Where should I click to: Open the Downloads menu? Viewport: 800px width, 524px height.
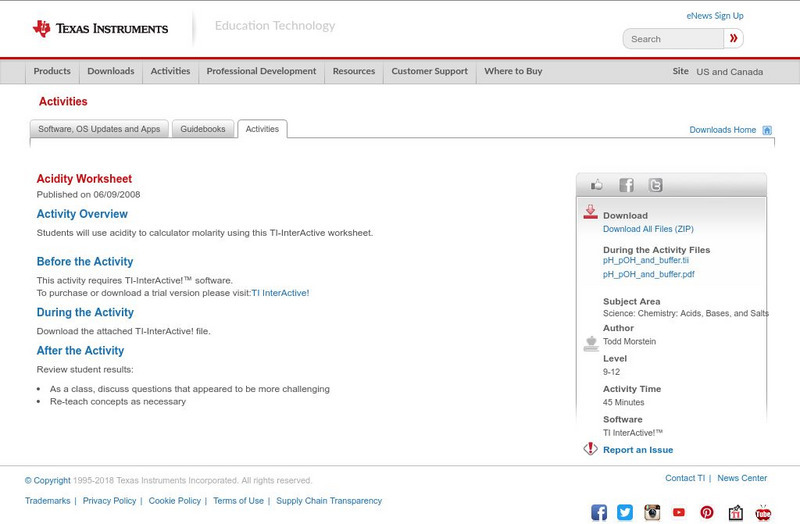pyautogui.click(x=111, y=71)
